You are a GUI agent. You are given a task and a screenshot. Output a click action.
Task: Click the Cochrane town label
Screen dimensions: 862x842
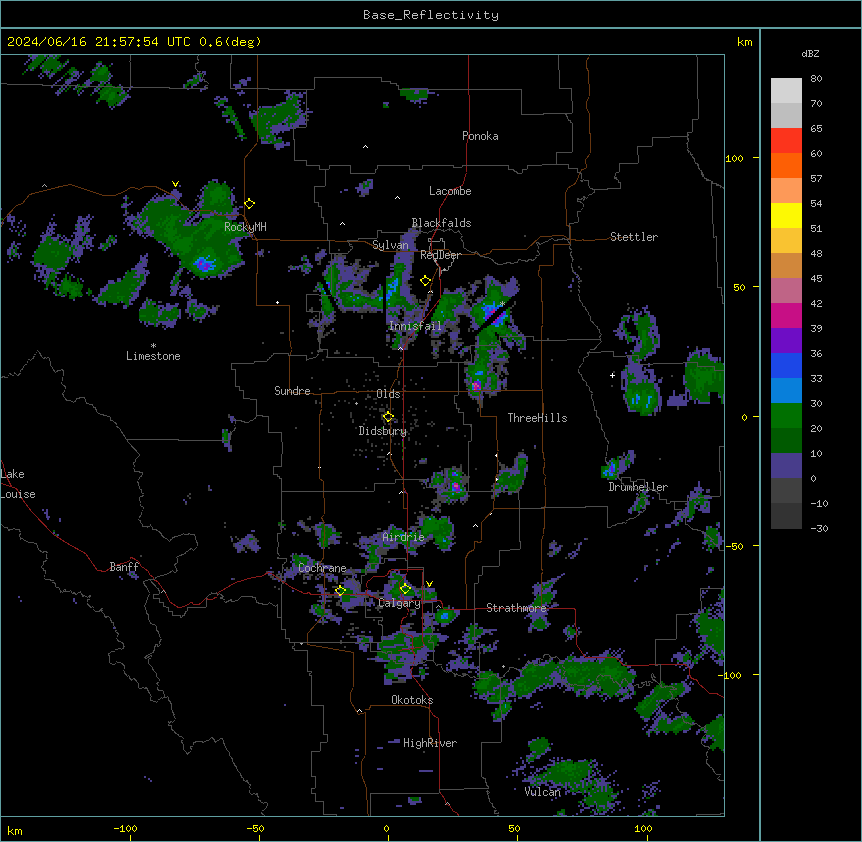322,568
